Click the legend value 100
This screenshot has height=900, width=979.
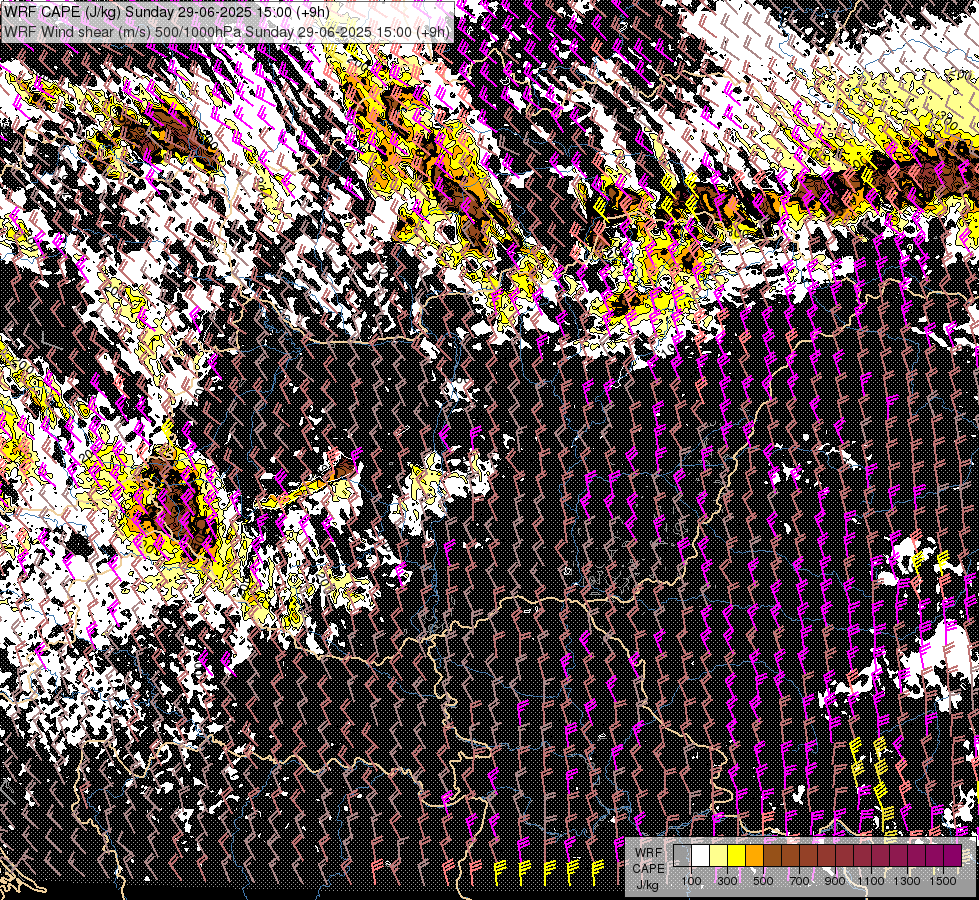point(691,881)
